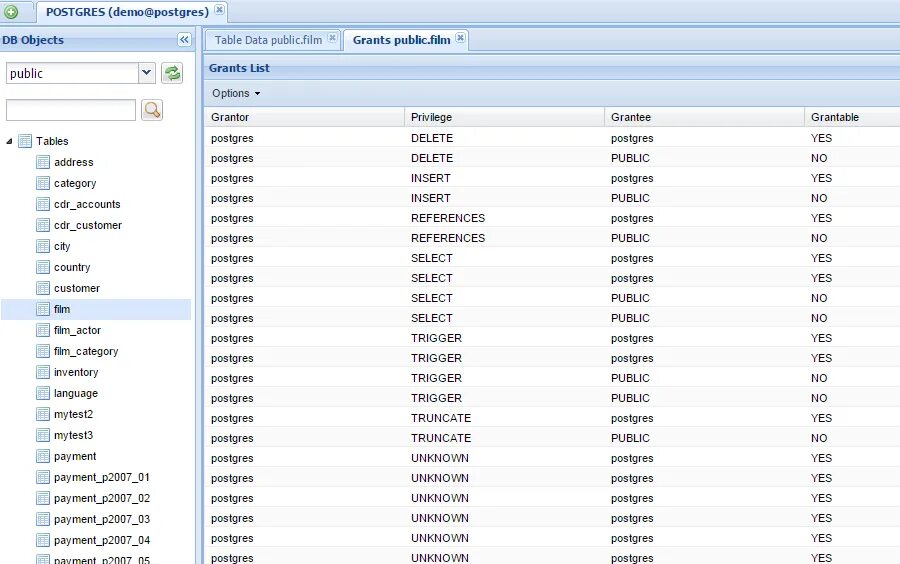The width and height of the screenshot is (900, 564).
Task: Click the cdr_accounts table icon
Action: point(43,204)
